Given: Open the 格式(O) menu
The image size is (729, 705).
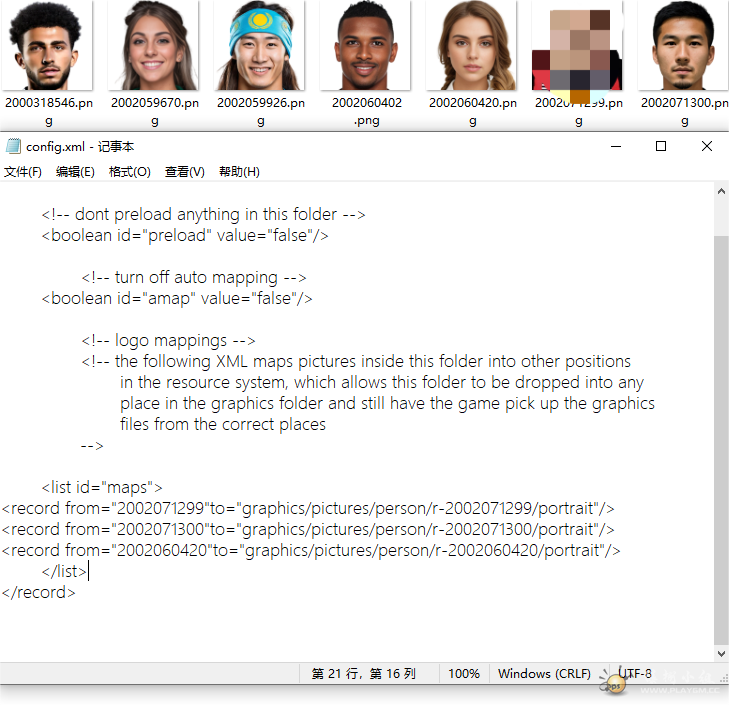Looking at the screenshot, I should click(x=129, y=172).
